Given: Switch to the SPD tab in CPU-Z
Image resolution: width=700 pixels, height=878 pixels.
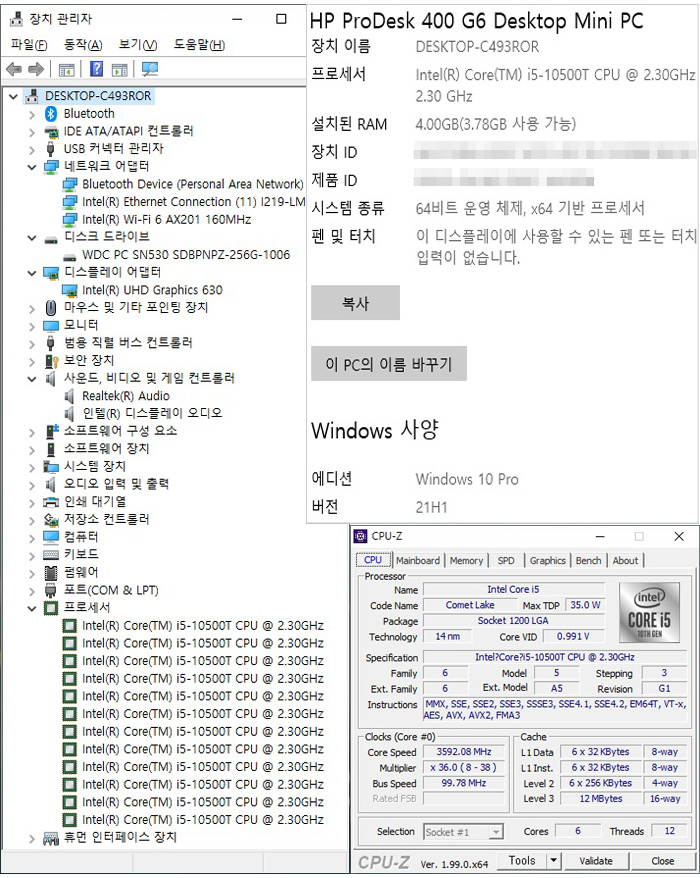Looking at the screenshot, I should click(506, 561).
